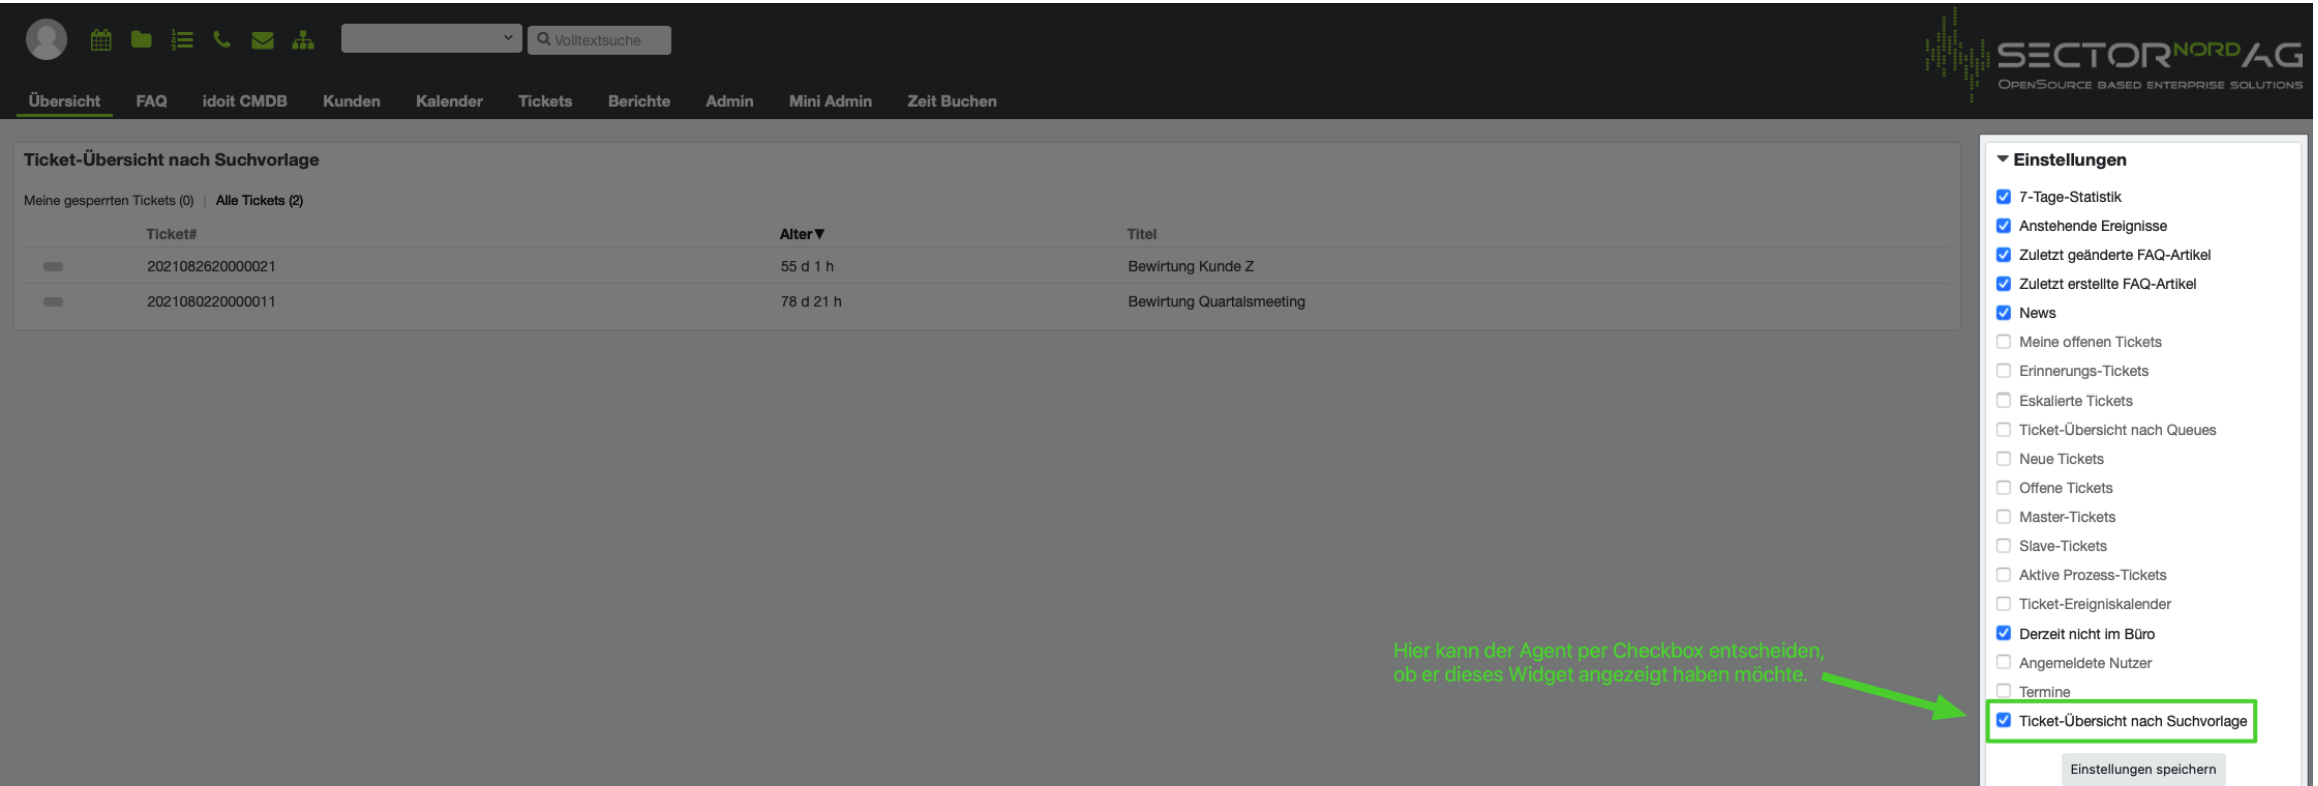The width and height of the screenshot is (2318, 786).
Task: Open the list view toolbar icon
Action: (x=182, y=40)
